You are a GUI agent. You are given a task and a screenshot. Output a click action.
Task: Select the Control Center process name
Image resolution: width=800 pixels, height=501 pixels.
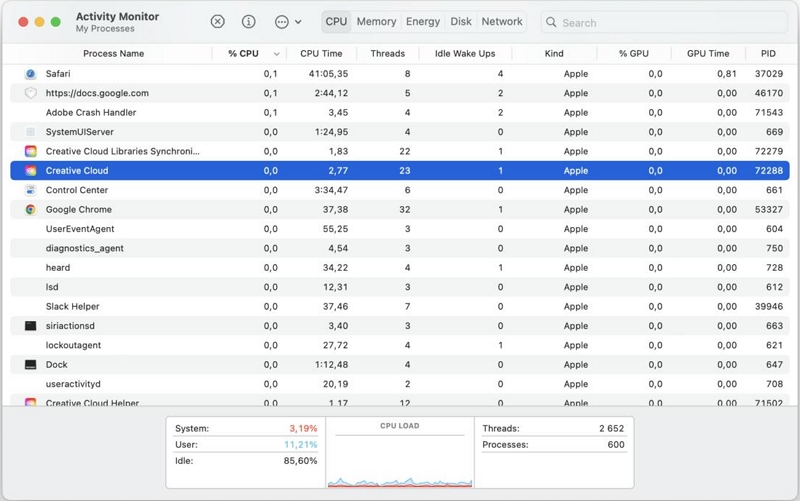coord(77,190)
